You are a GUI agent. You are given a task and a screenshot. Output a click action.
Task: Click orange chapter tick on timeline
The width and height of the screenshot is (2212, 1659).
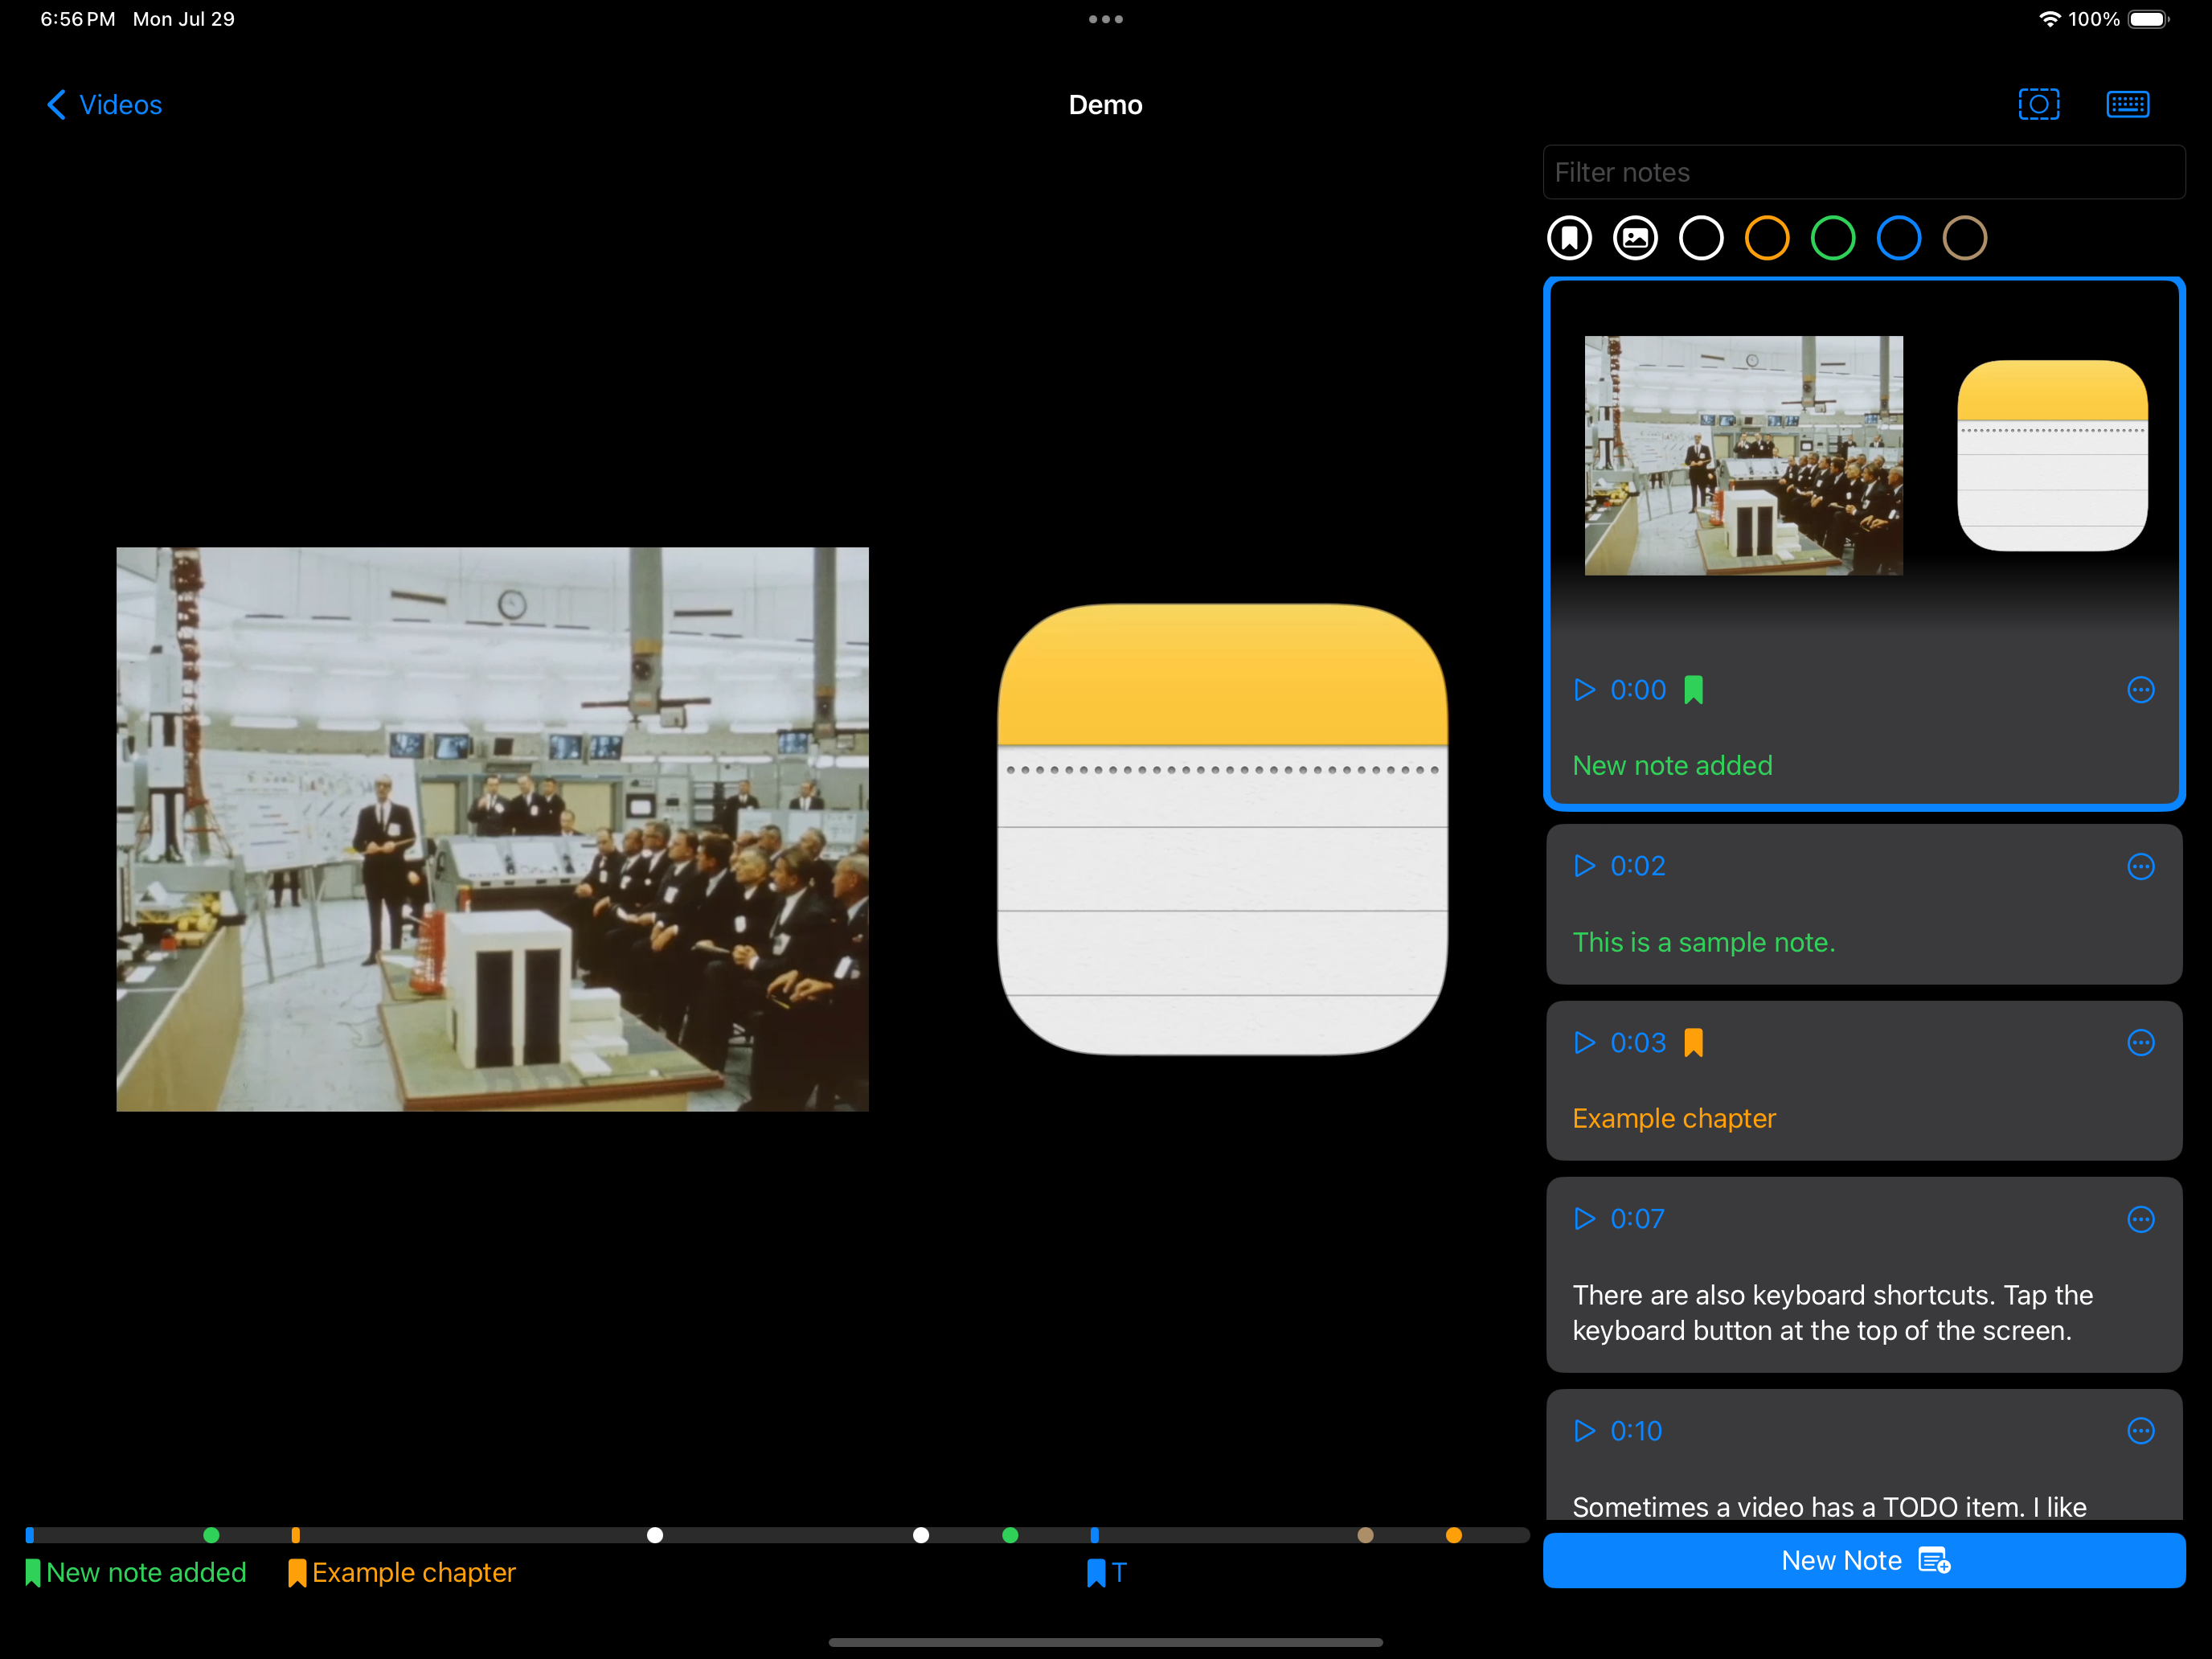(x=295, y=1535)
